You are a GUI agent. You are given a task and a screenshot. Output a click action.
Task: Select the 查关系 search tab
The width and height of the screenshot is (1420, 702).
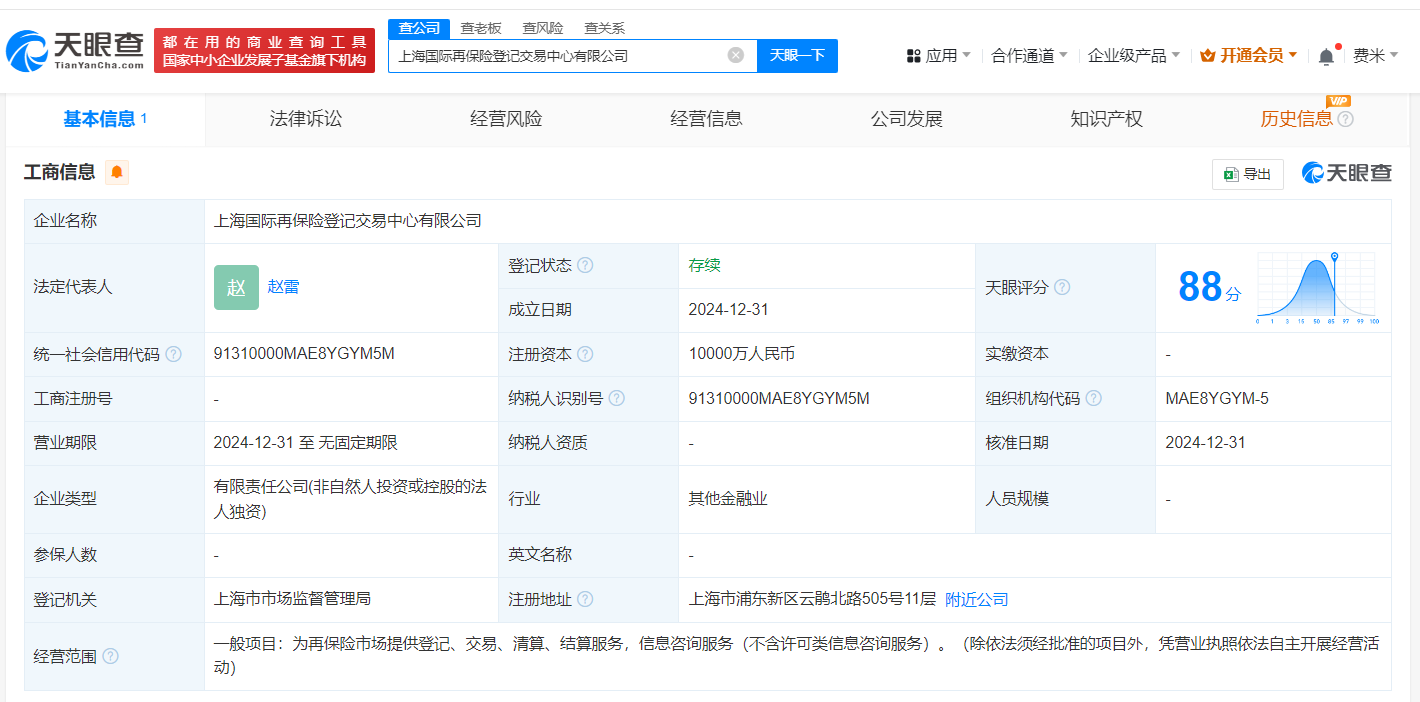click(x=605, y=28)
